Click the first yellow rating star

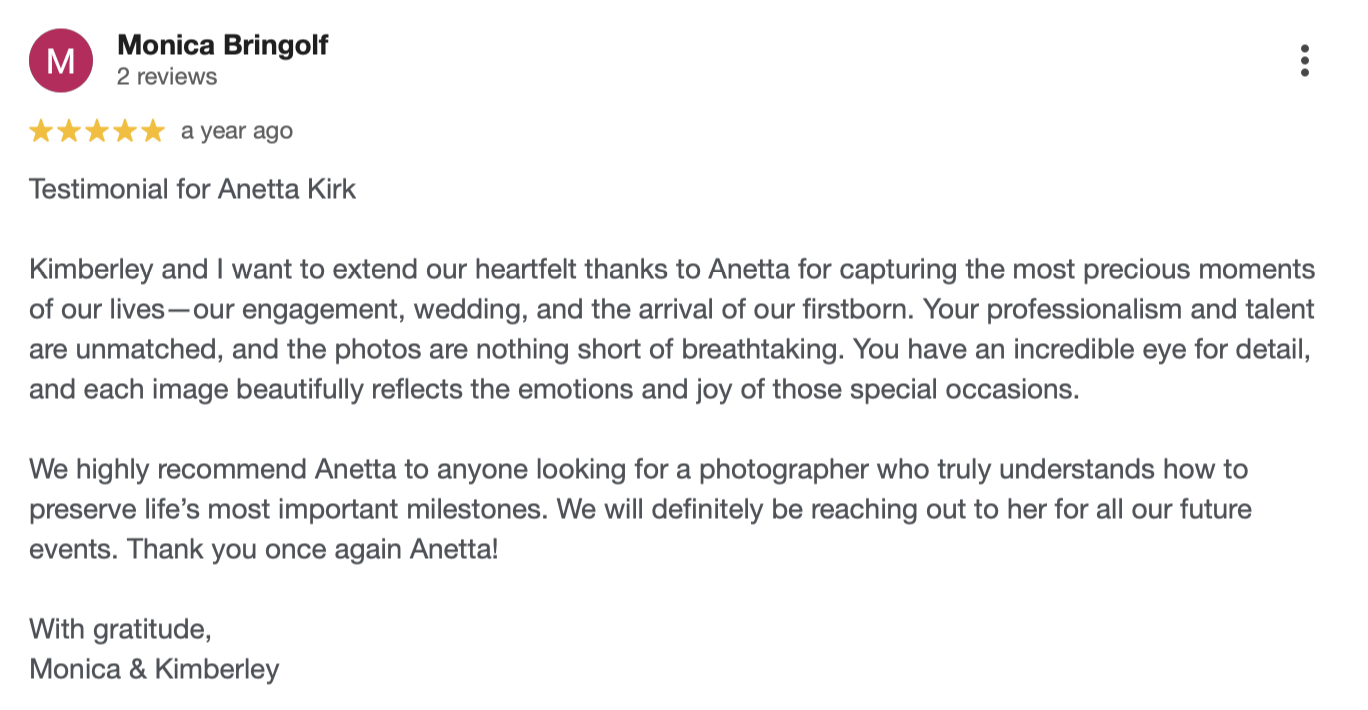41,131
